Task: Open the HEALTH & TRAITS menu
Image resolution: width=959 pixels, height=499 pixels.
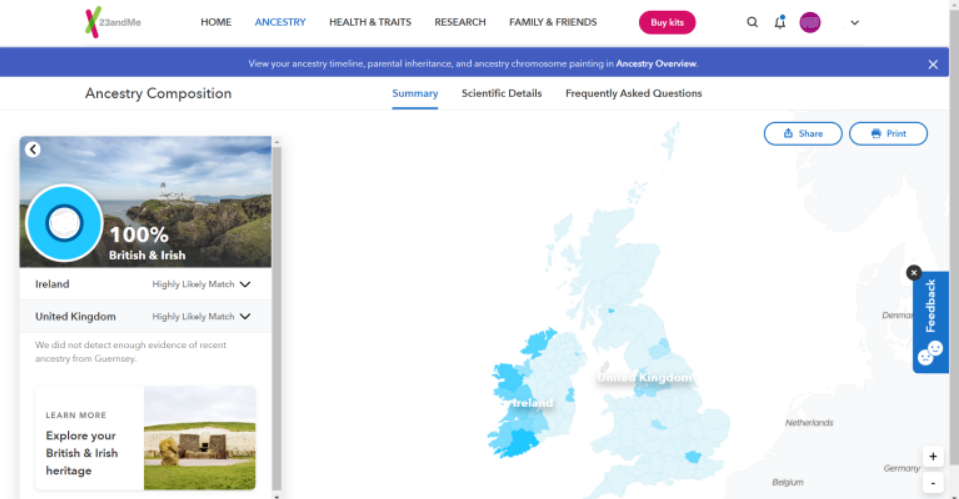Action: coord(370,22)
